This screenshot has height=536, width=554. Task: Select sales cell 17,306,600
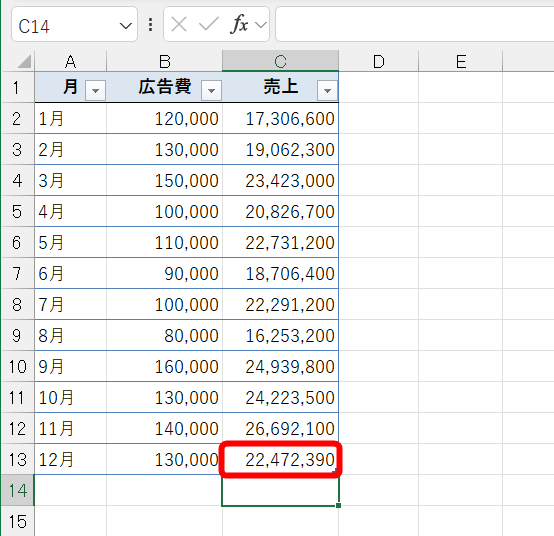tap(281, 118)
